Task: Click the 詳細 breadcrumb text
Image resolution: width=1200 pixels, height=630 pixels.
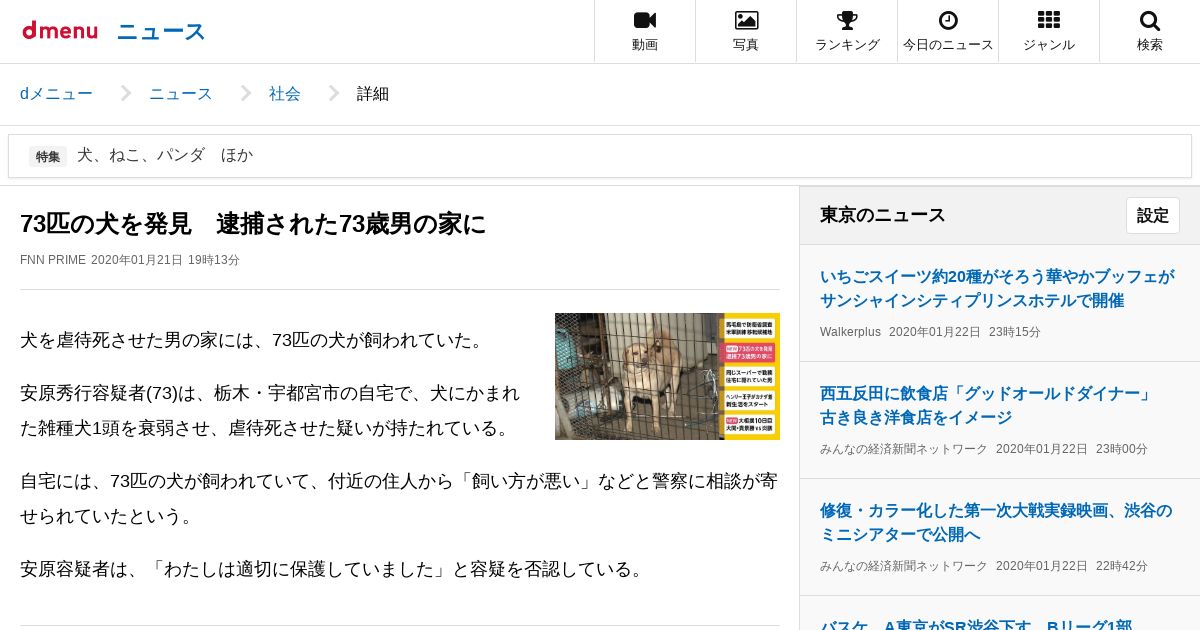Action: pos(373,94)
